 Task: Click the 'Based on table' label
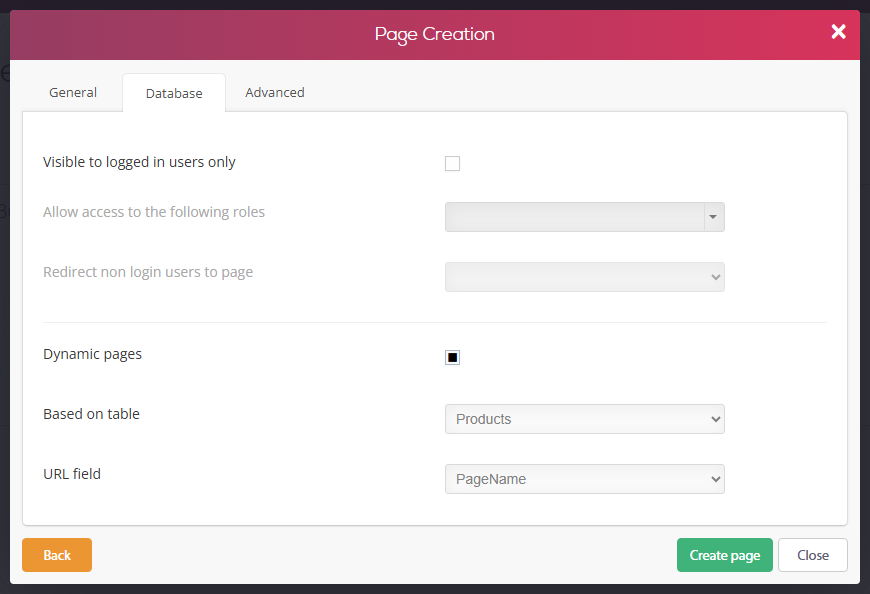tap(92, 414)
